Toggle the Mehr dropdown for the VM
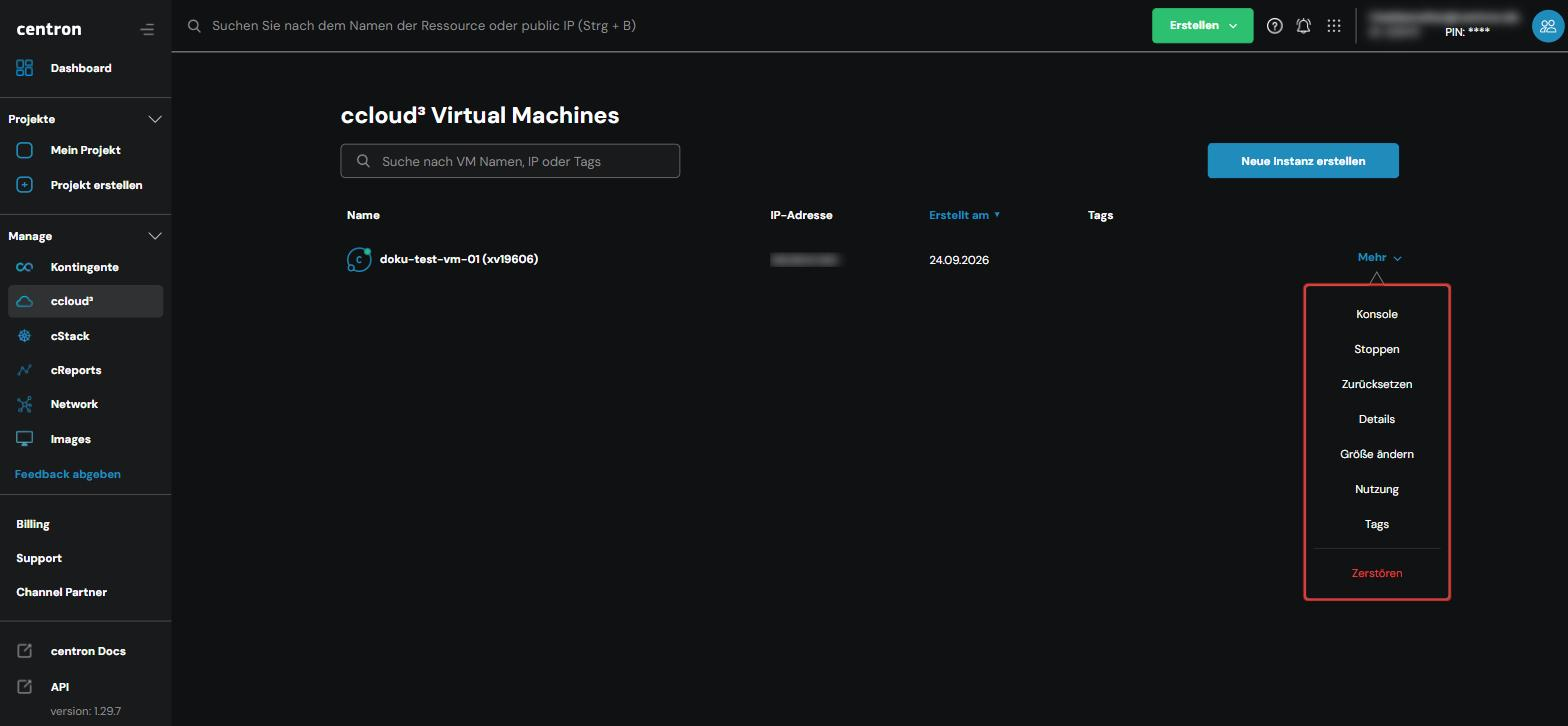The height and width of the screenshot is (726, 1568). pyautogui.click(x=1379, y=258)
